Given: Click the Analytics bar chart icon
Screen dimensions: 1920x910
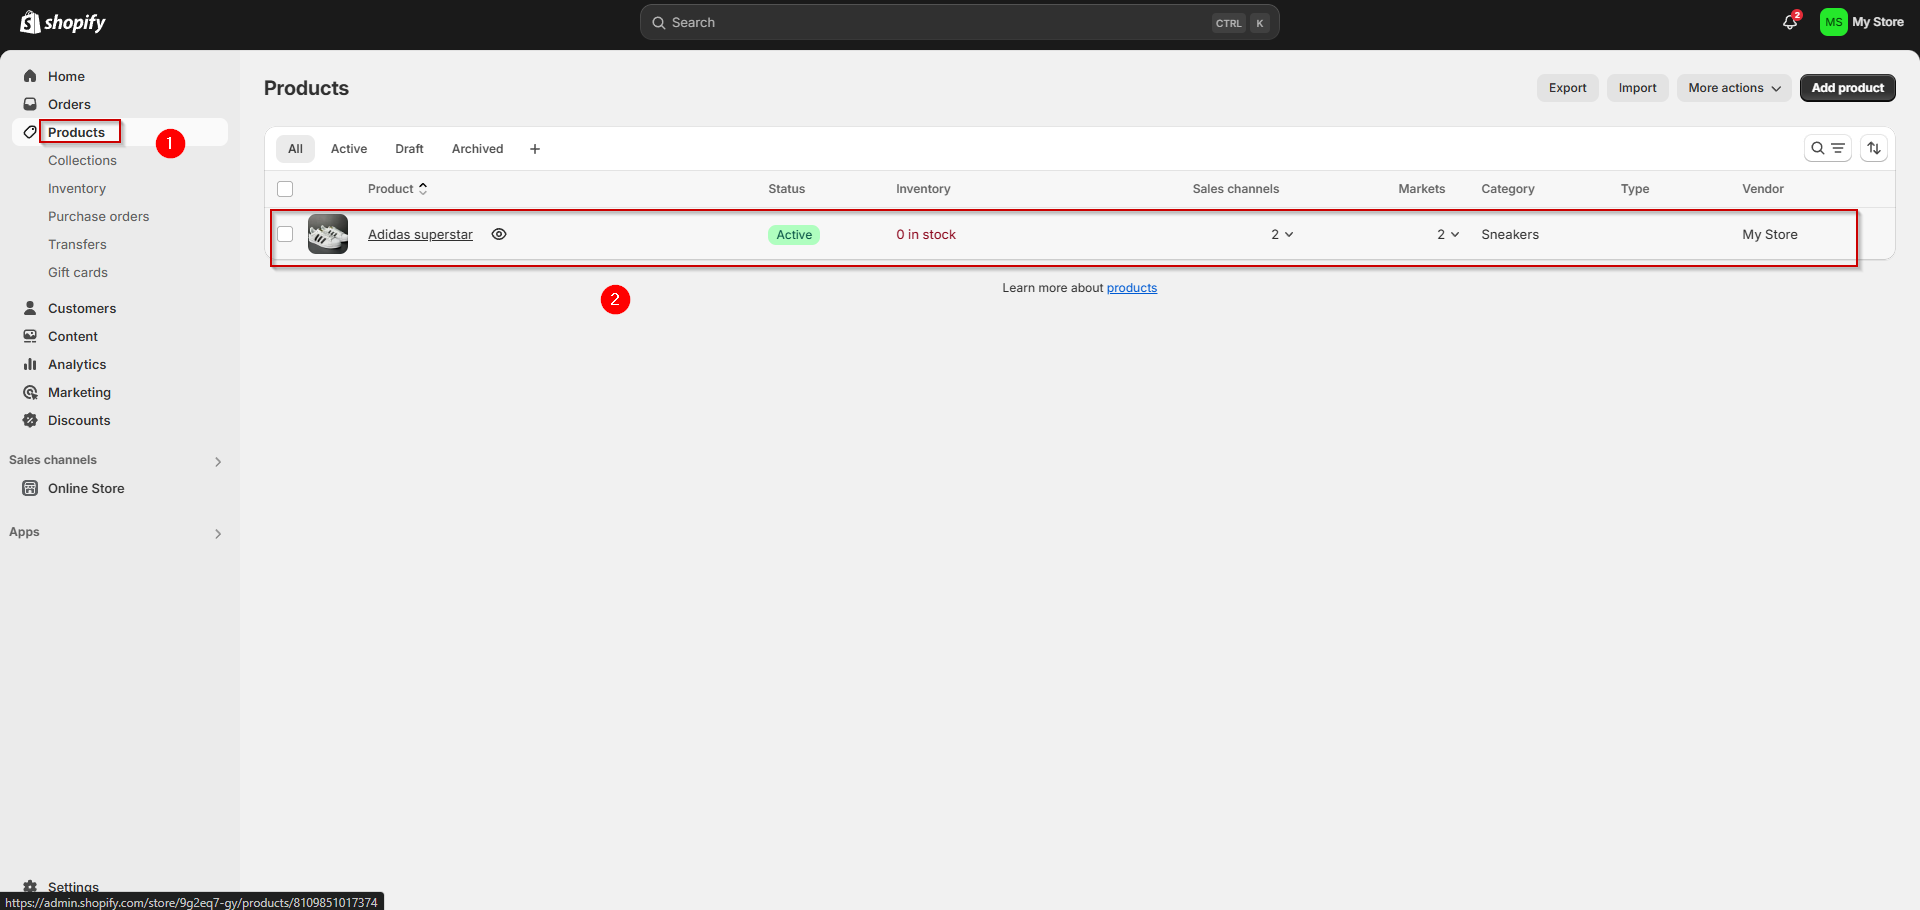Looking at the screenshot, I should tap(30, 364).
